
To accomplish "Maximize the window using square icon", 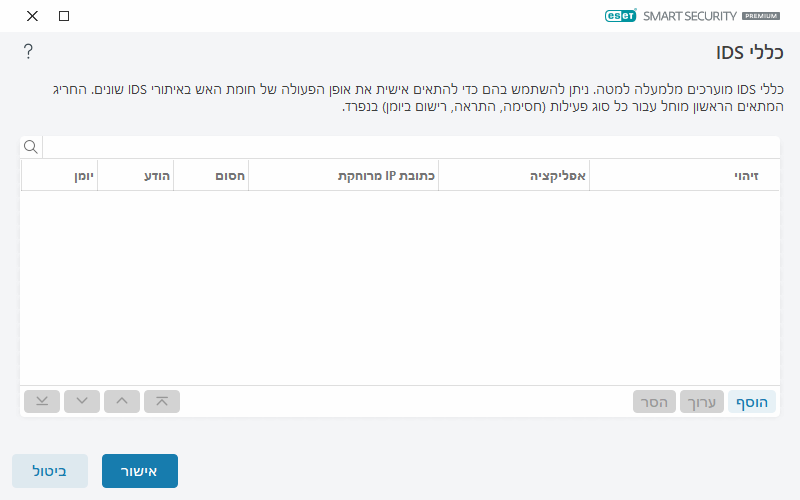I will click(x=64, y=16).
